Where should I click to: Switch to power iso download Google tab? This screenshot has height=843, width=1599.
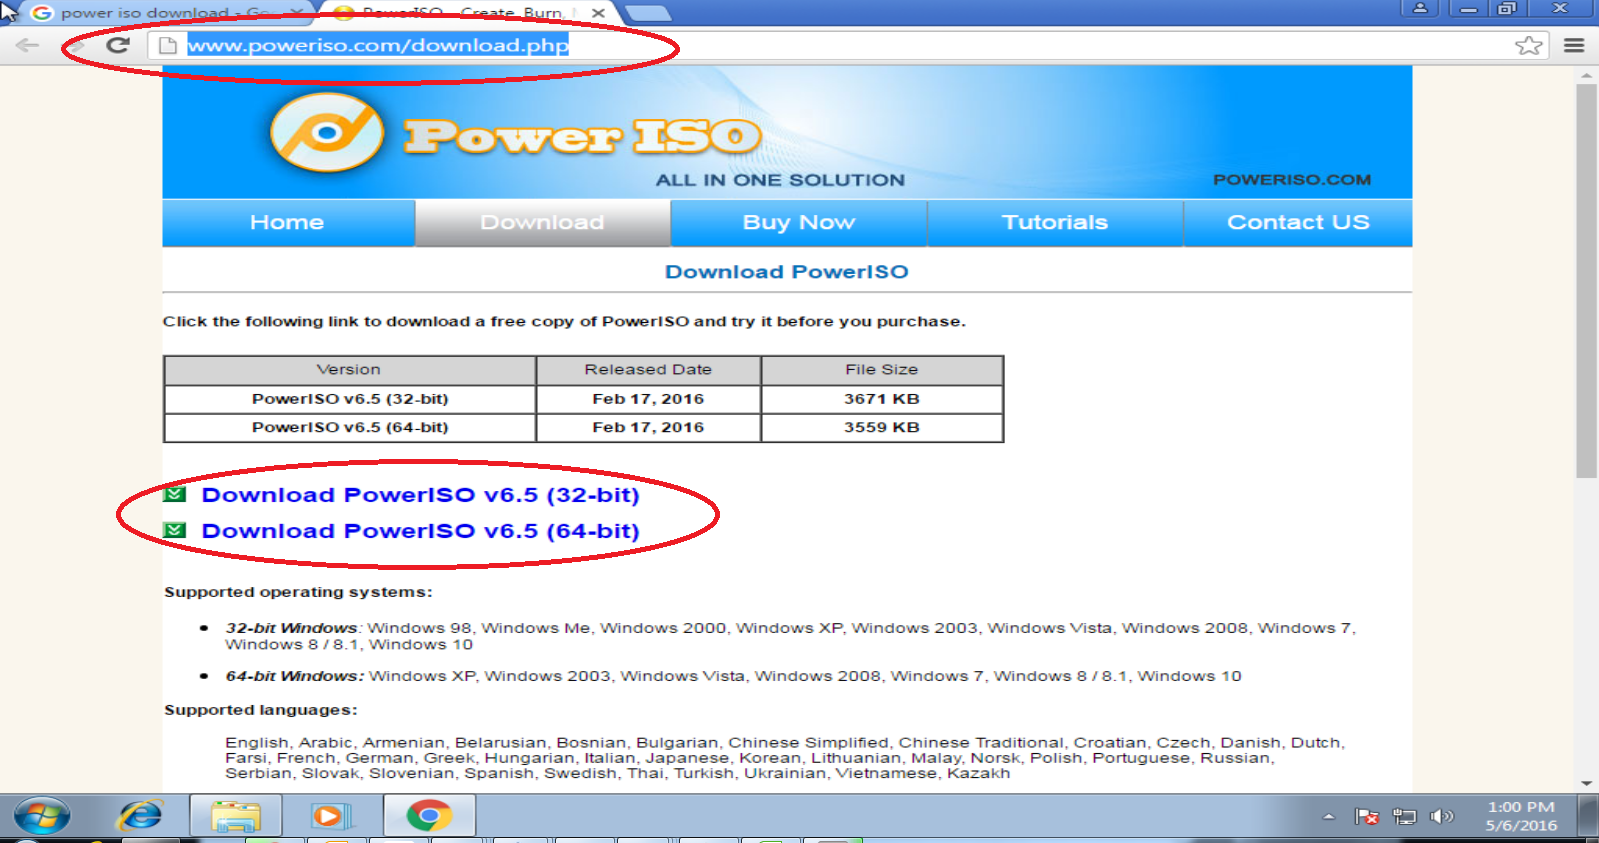point(165,13)
